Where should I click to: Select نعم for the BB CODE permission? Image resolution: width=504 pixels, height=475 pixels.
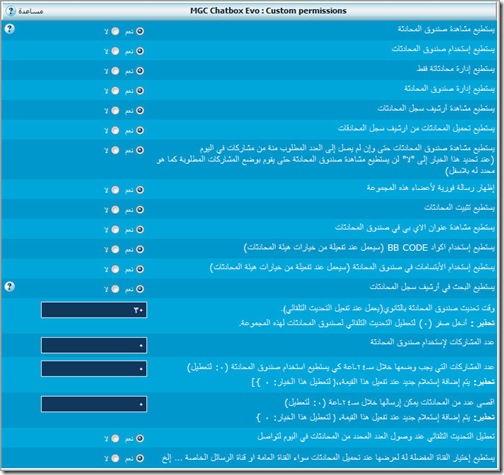point(140,249)
